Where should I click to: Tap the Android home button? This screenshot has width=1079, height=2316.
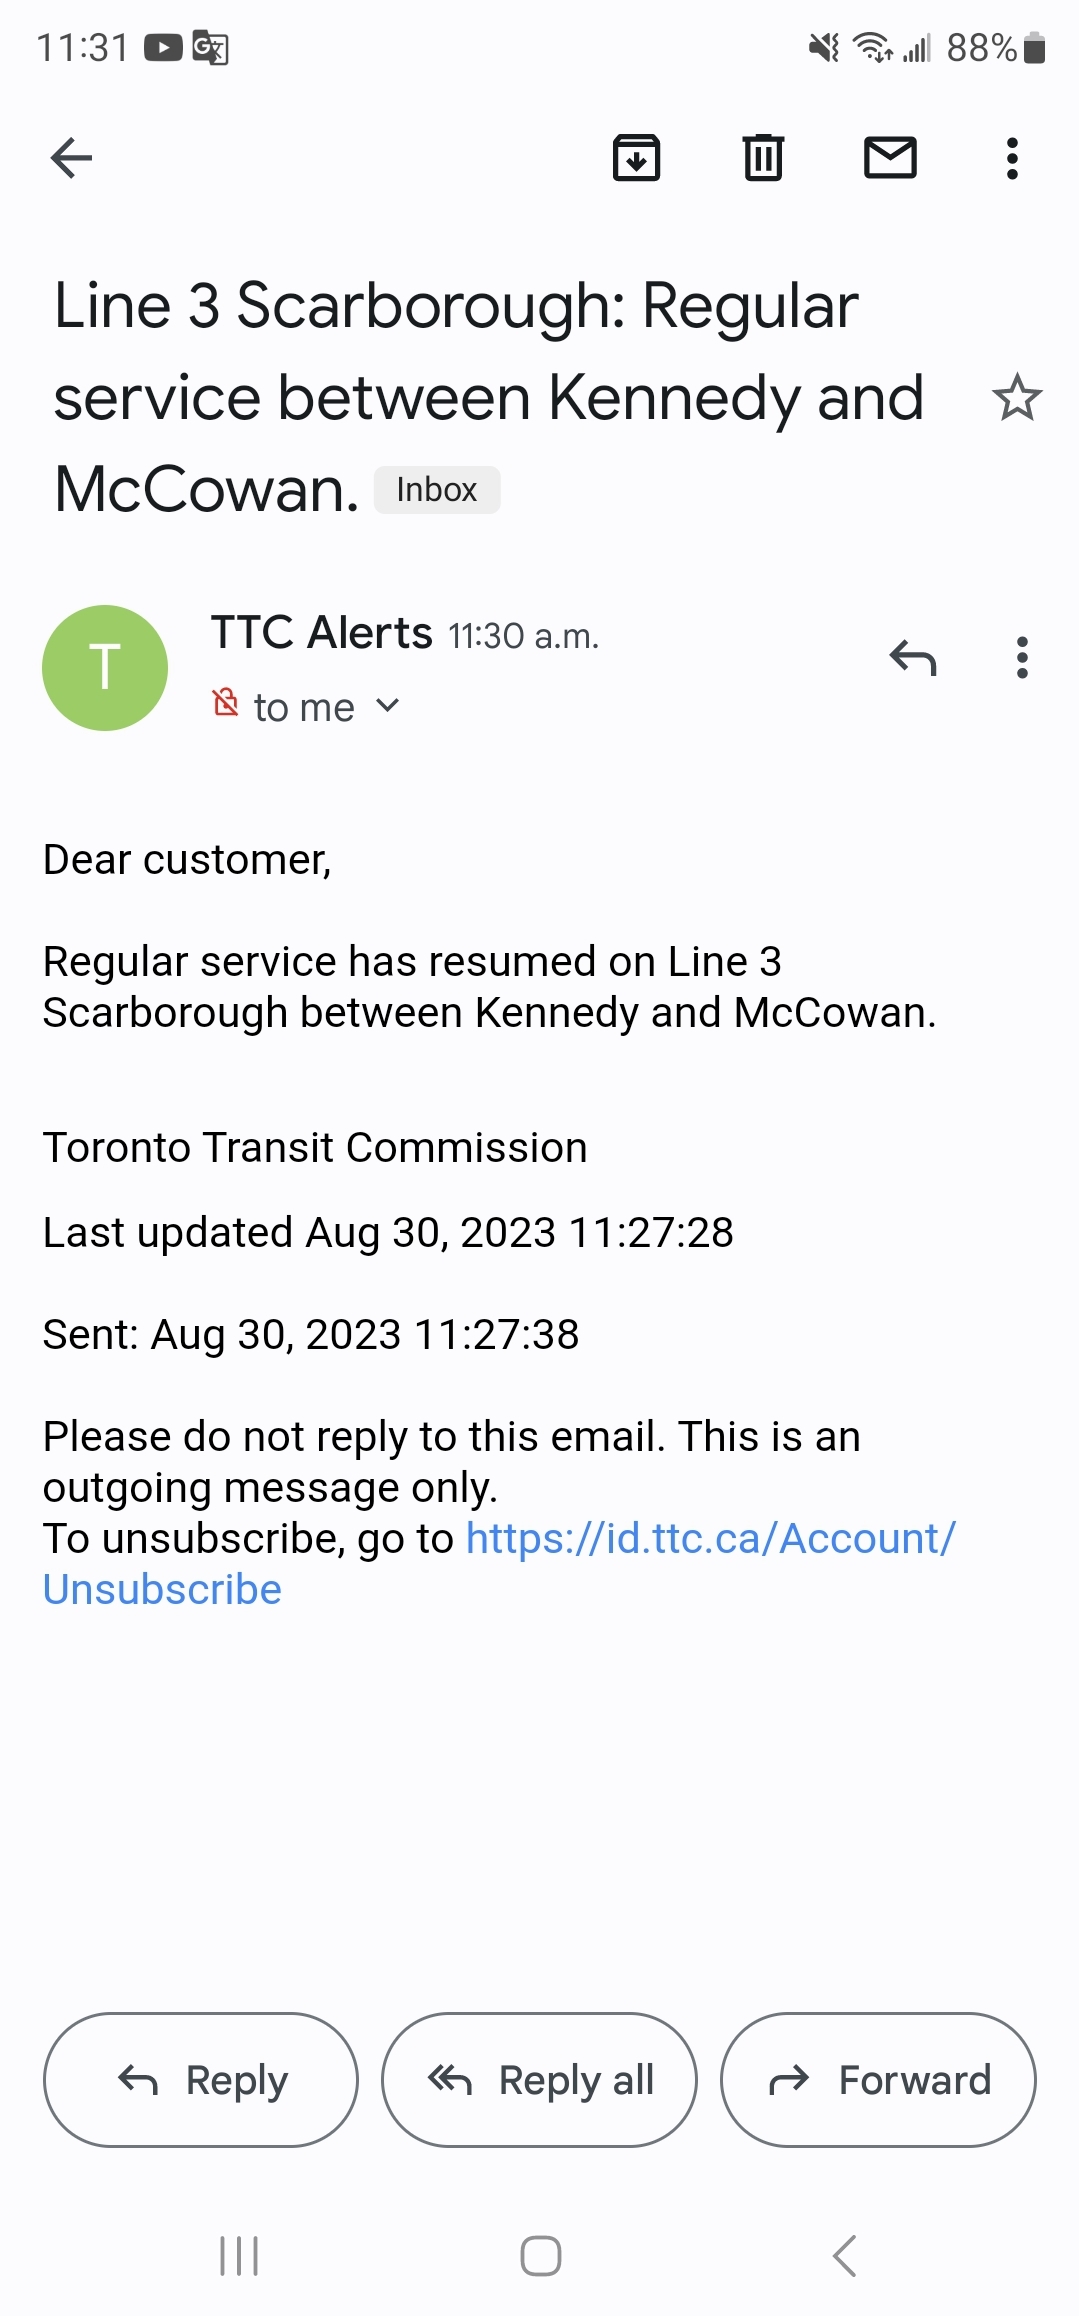[540, 2256]
